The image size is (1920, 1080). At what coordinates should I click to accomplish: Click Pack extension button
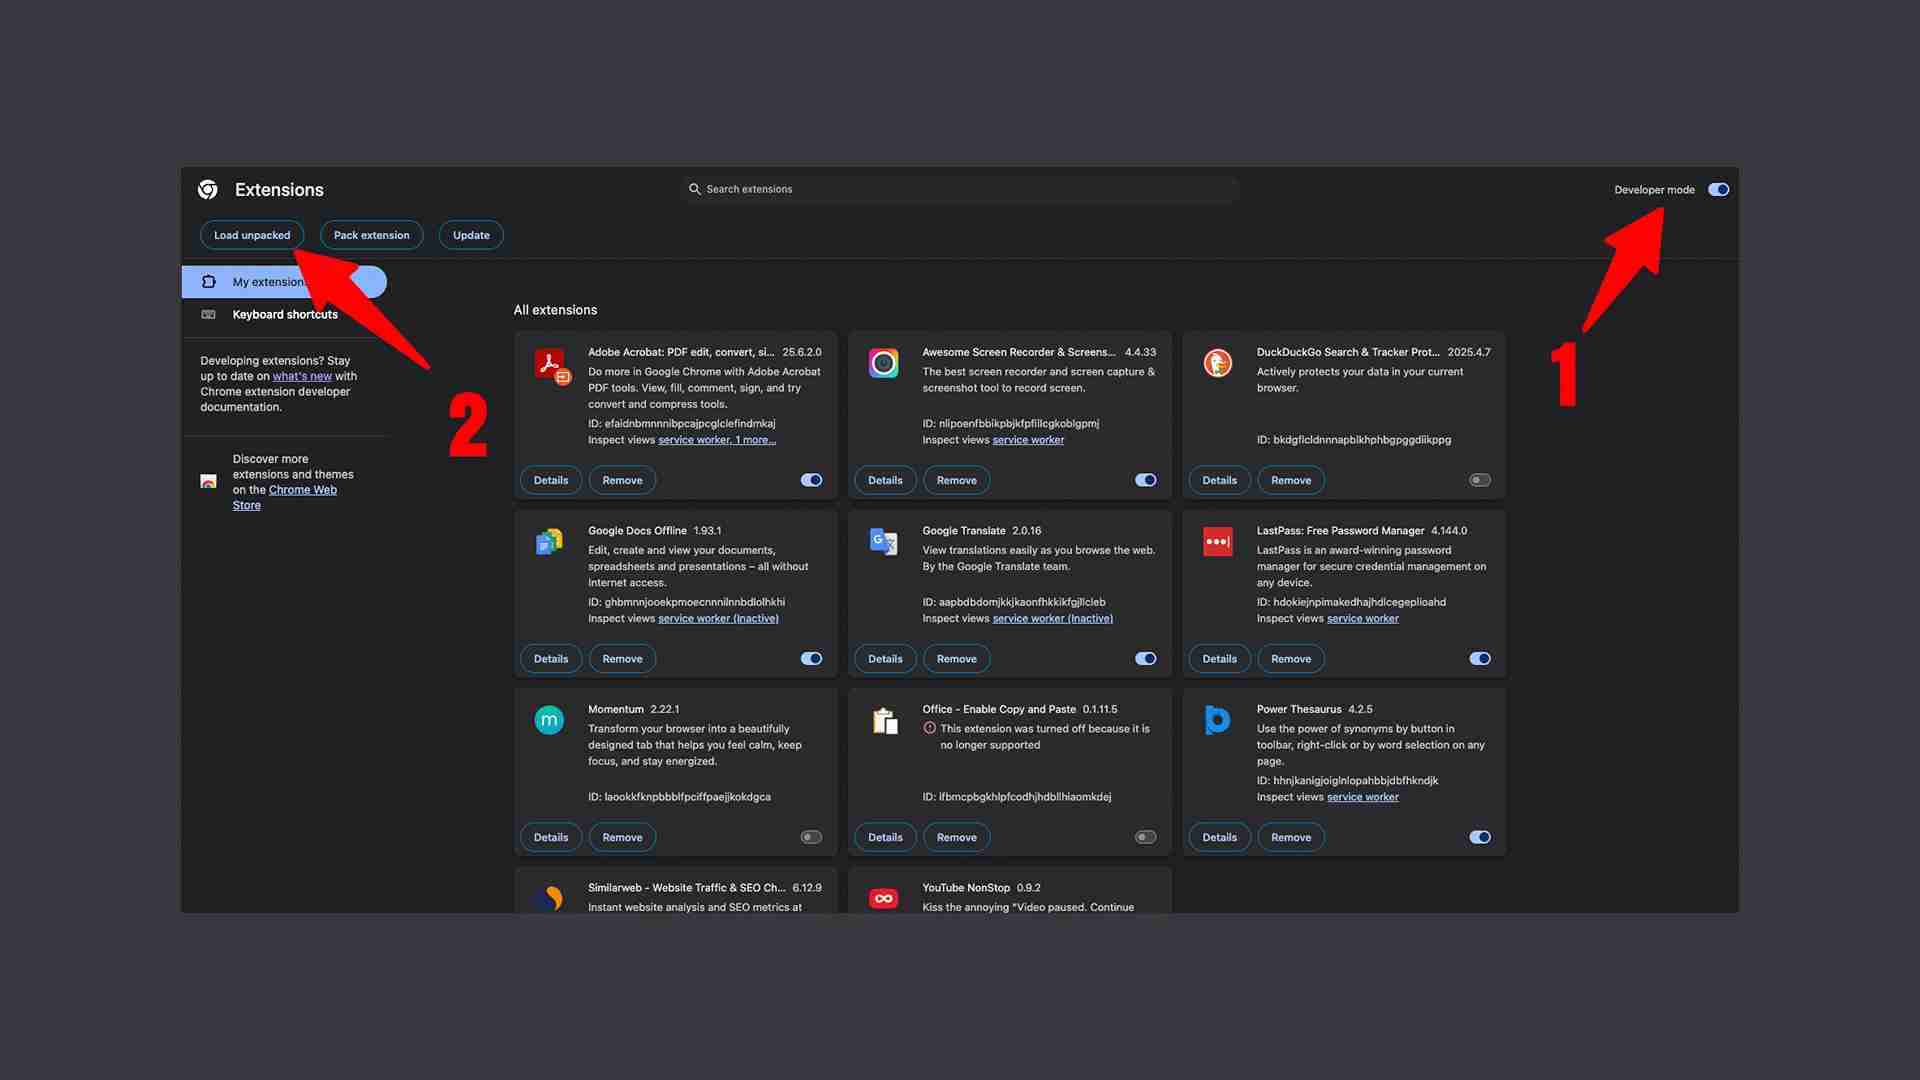pyautogui.click(x=372, y=235)
